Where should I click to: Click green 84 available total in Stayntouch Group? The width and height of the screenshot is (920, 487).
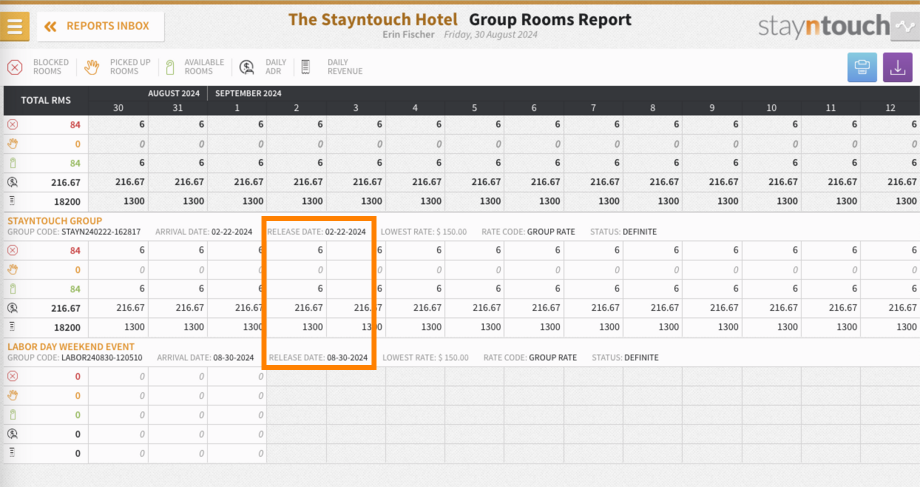(x=75, y=289)
